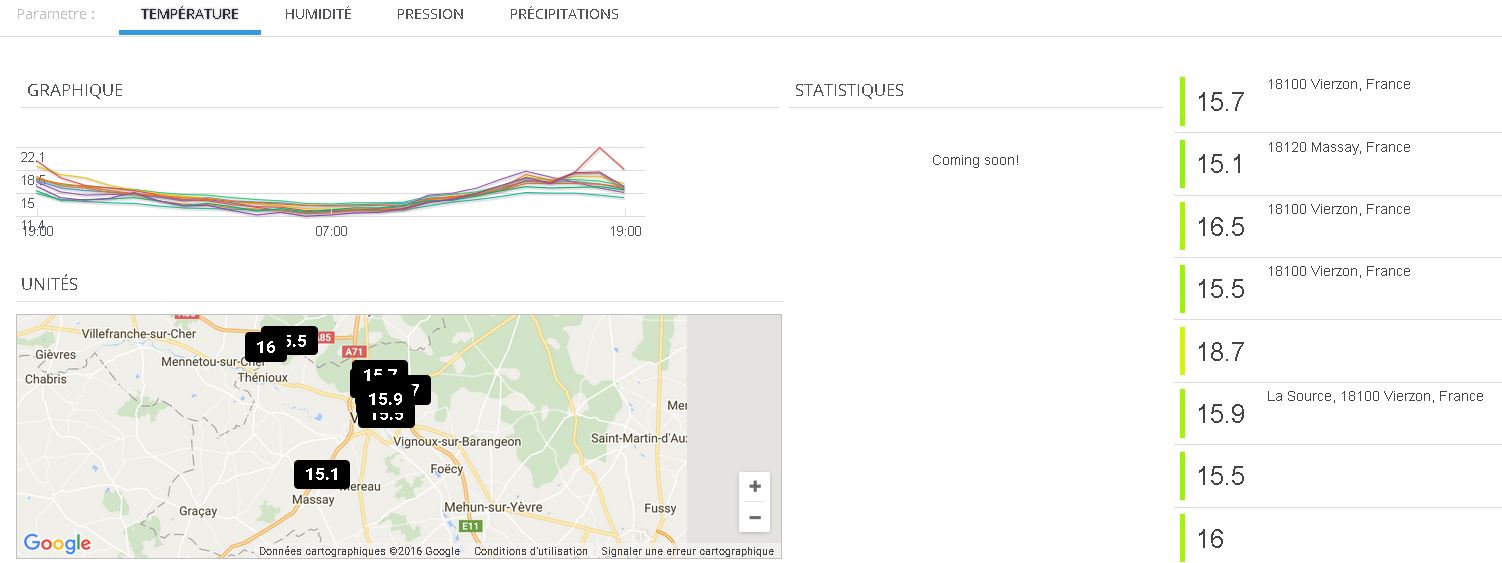Zoom in on the map

(x=754, y=487)
